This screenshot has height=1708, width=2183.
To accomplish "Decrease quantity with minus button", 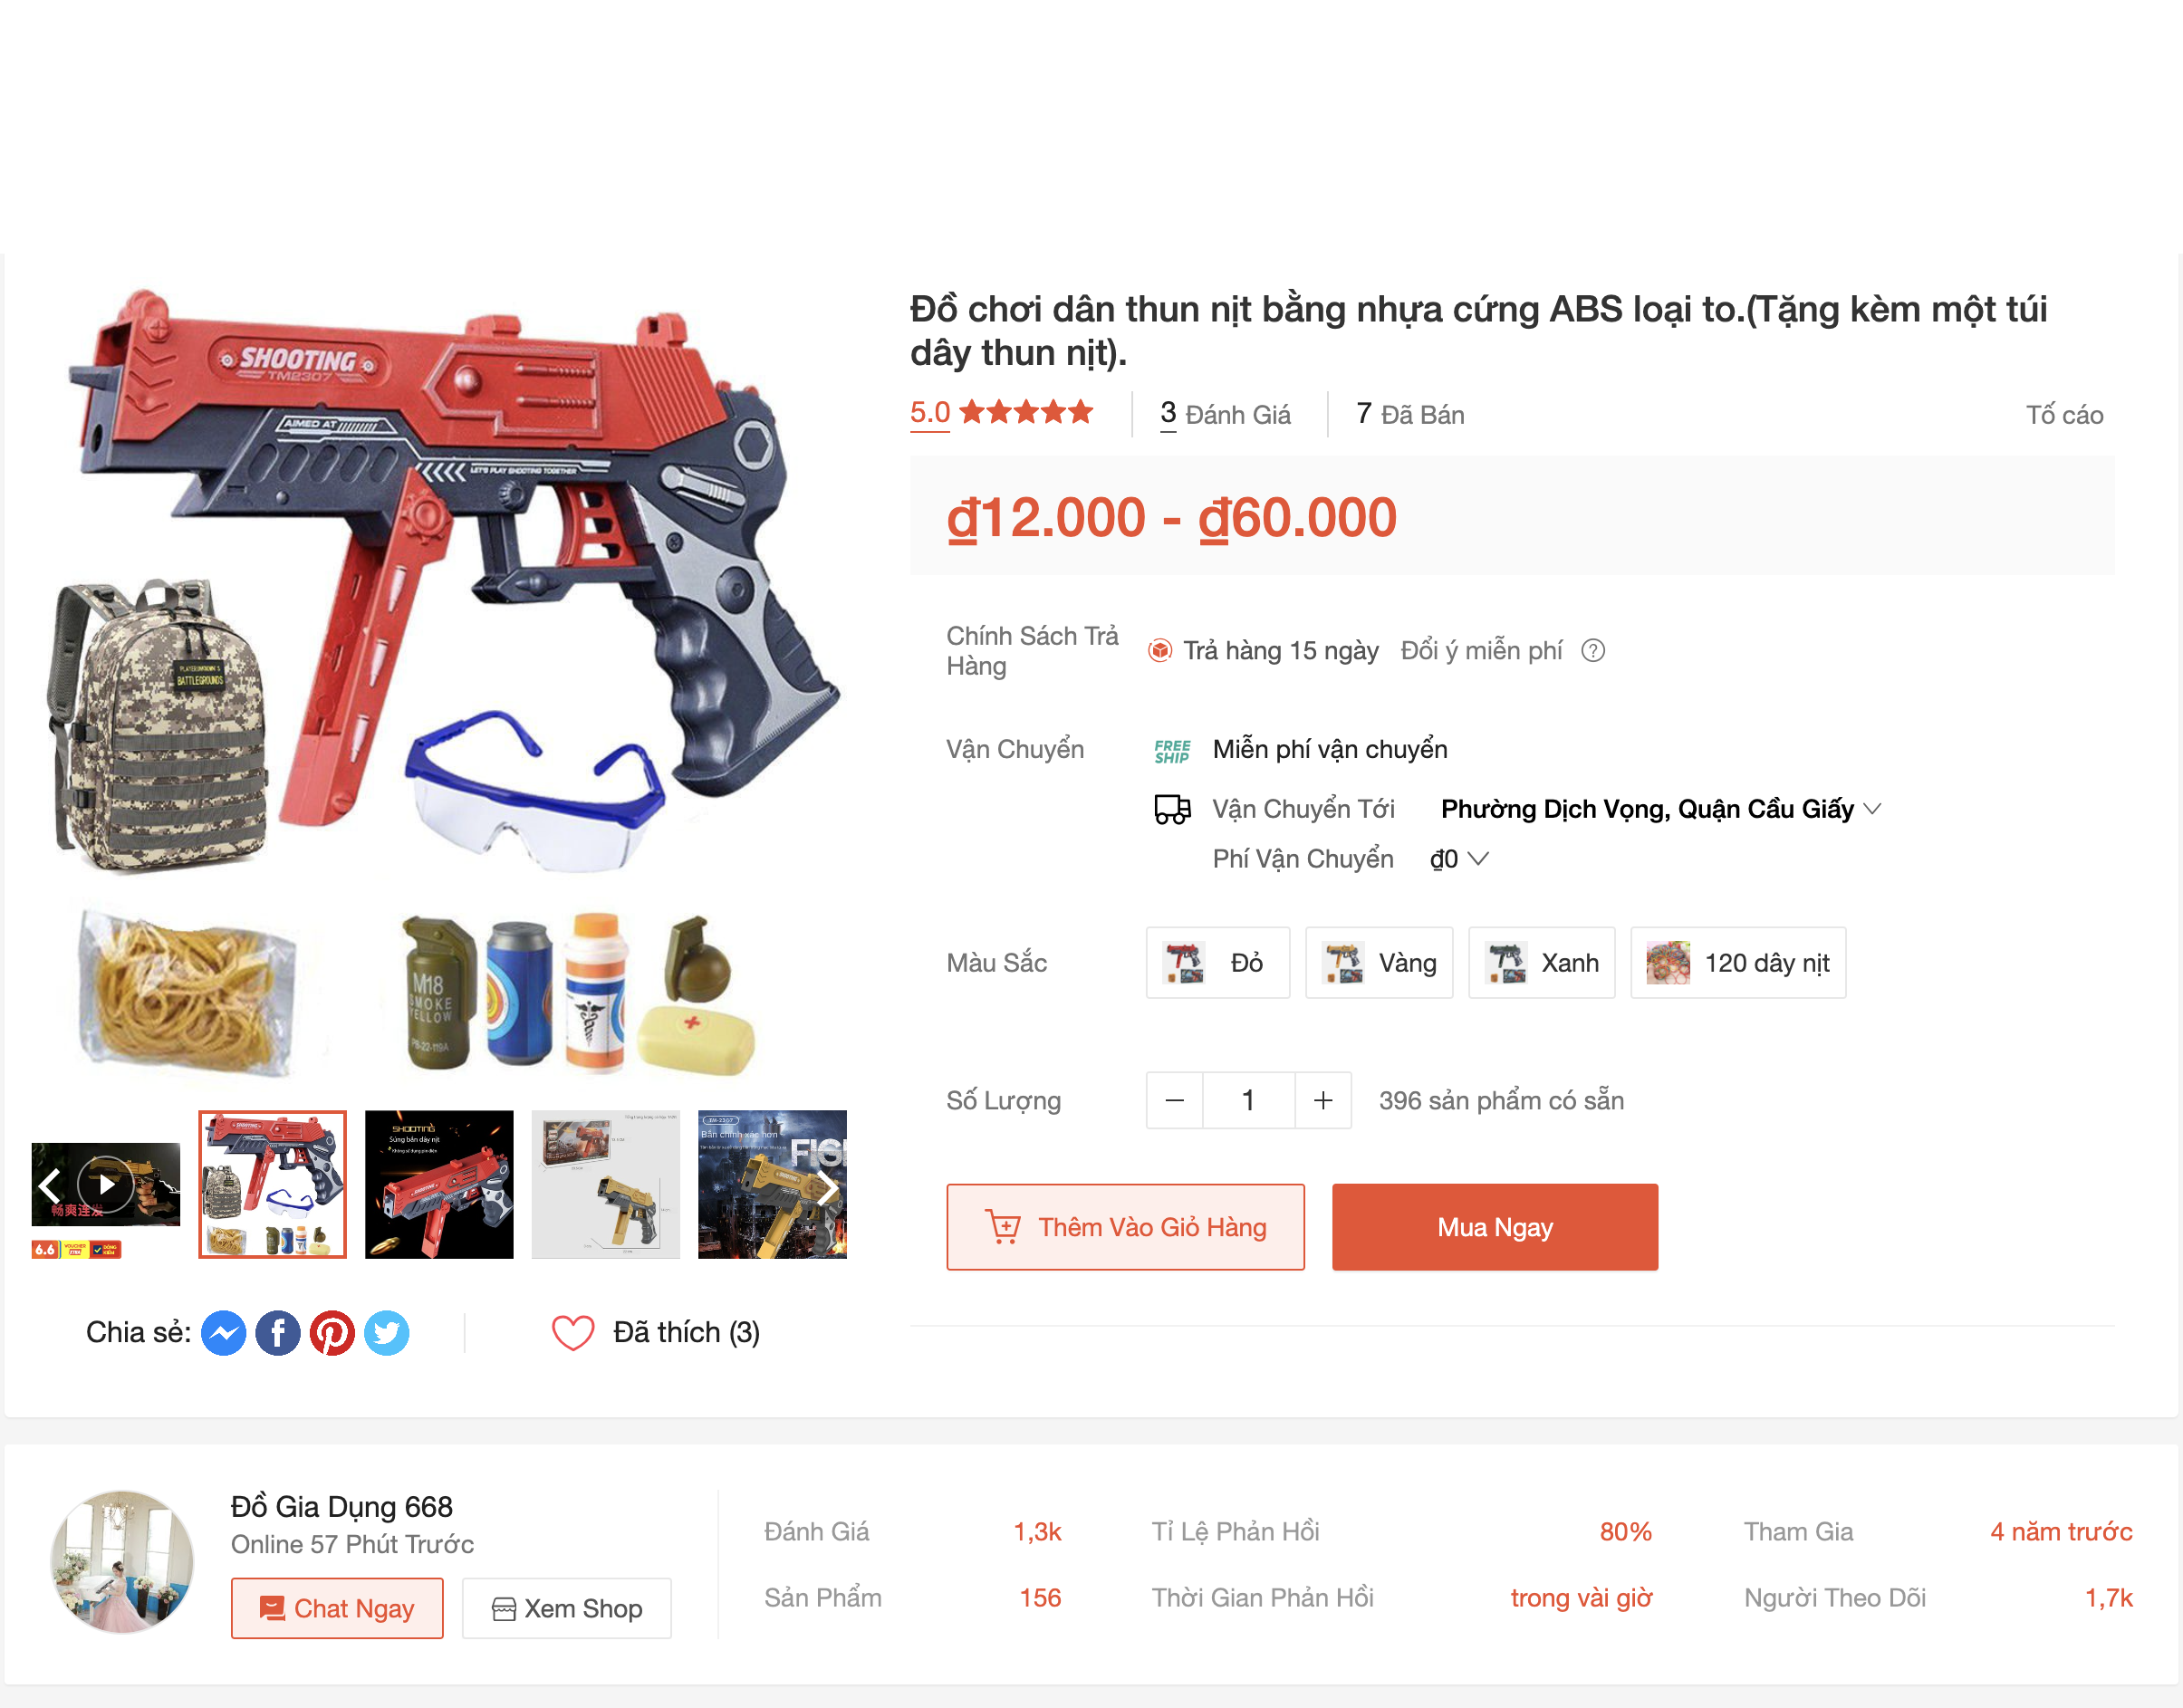I will 1175,1101.
